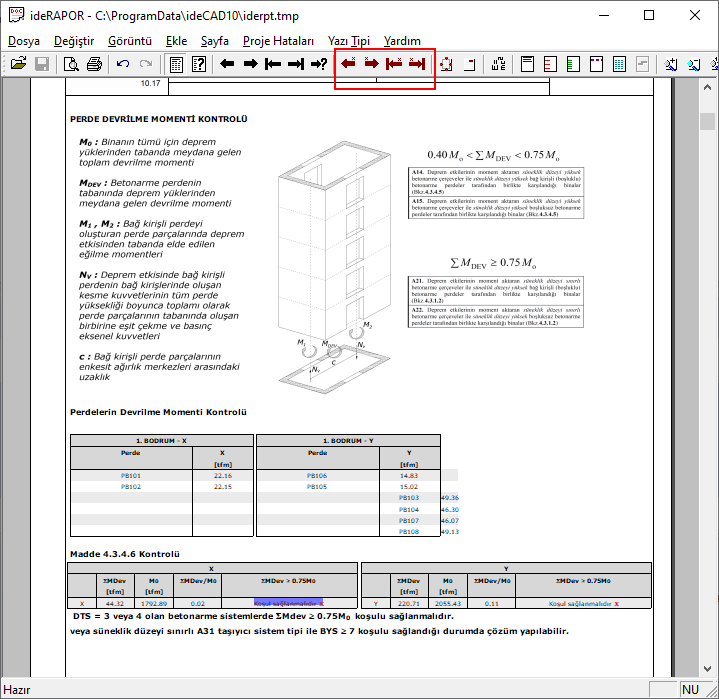The image size is (719, 699).
Task: Jump to the last page using the black arrow
Action: coord(296,64)
